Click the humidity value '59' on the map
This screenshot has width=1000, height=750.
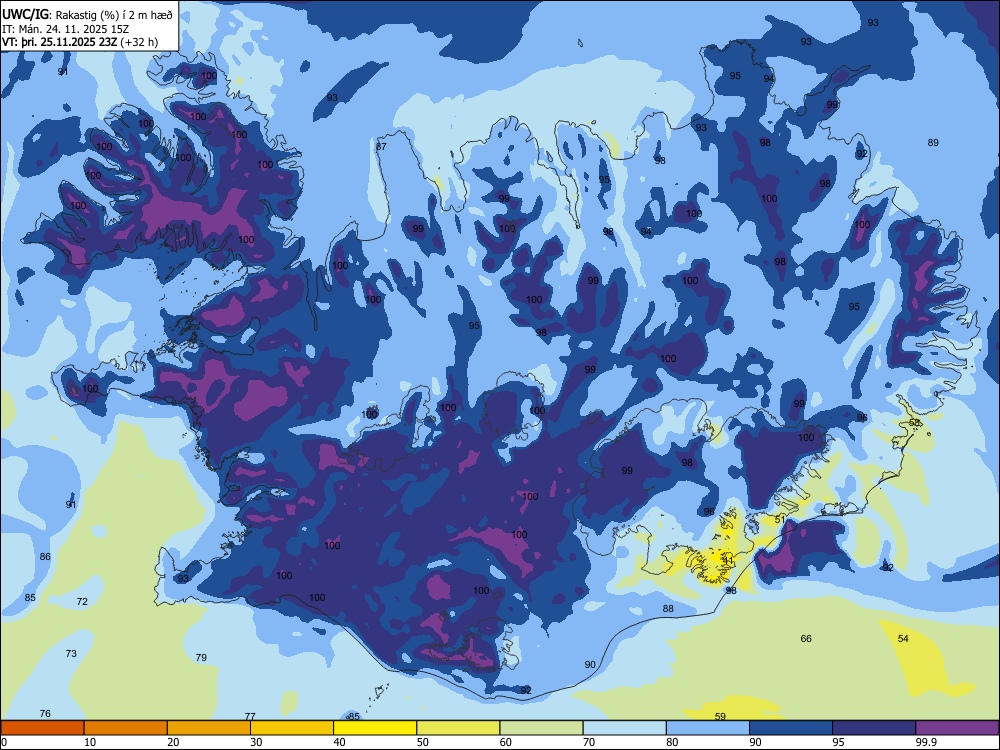tap(720, 716)
